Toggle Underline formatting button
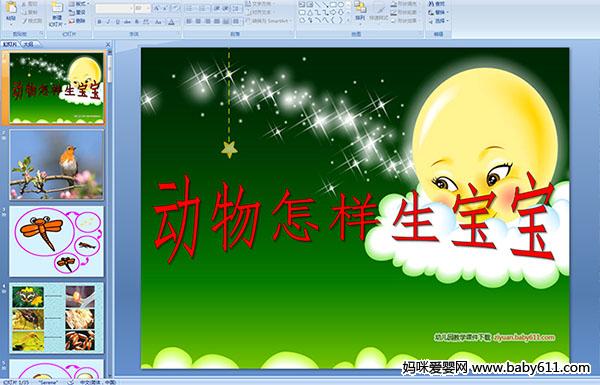 click(117, 22)
